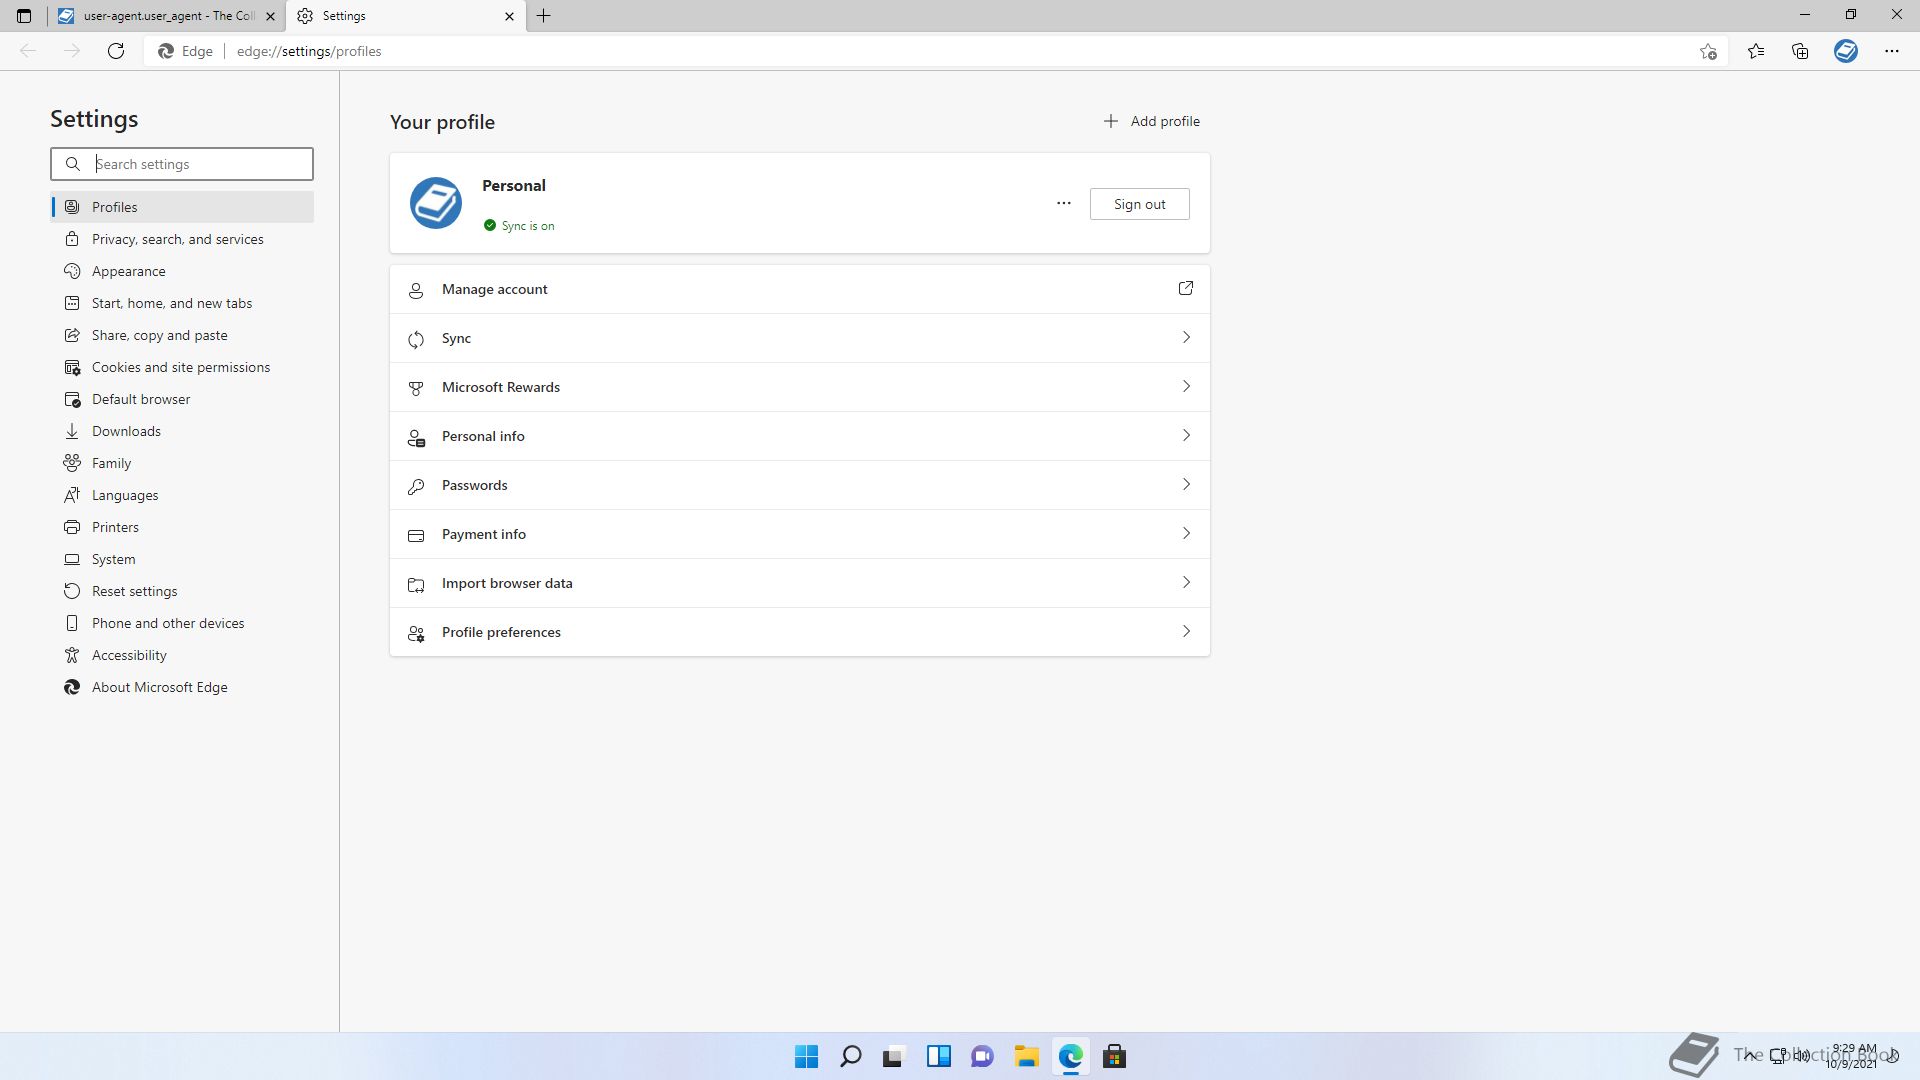
Task: Open the vertical tabs icon
Action: [x=24, y=16]
